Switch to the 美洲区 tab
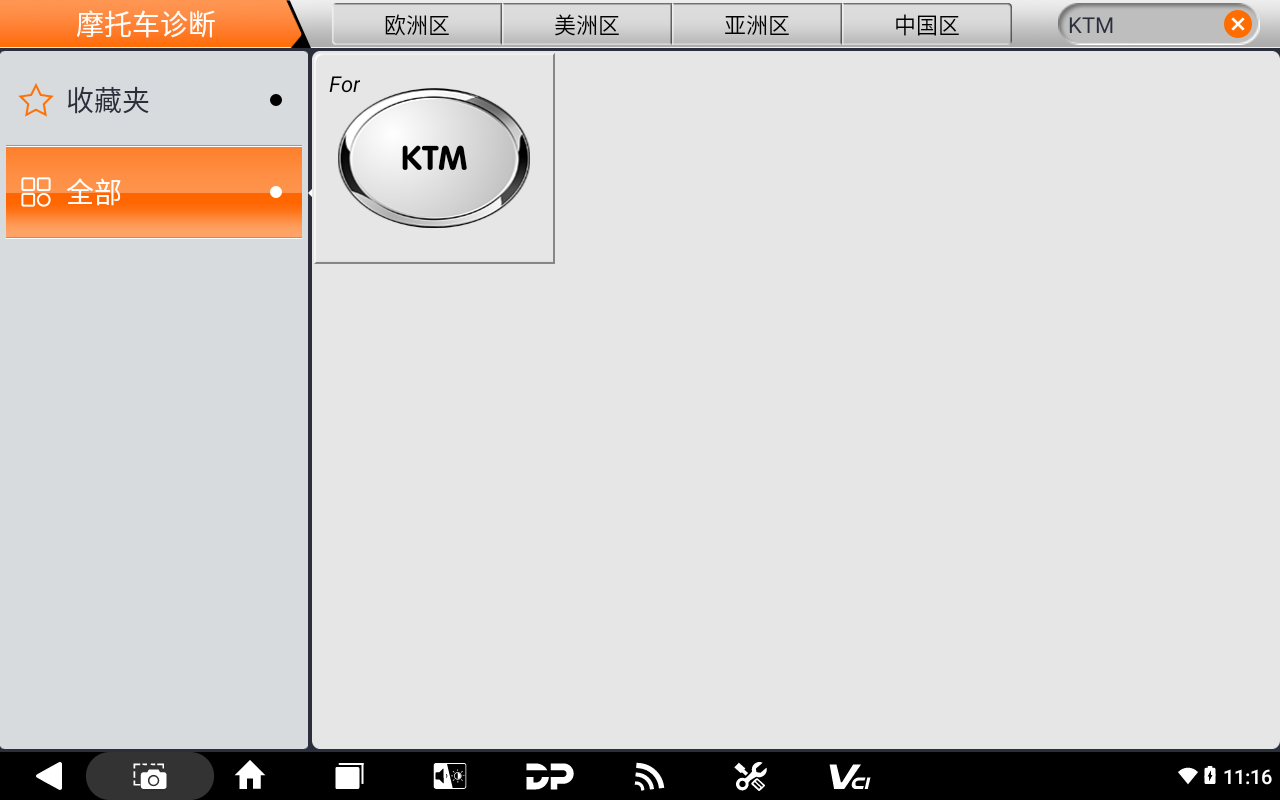 [x=587, y=25]
